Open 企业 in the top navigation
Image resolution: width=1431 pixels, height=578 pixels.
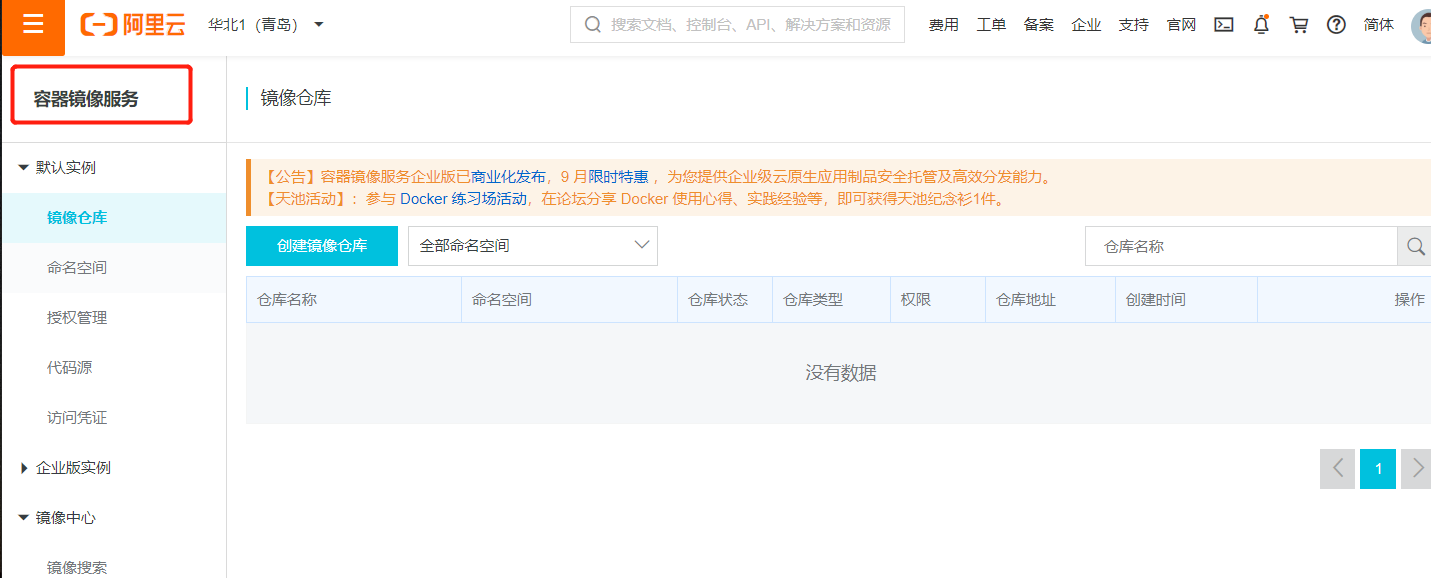click(1086, 25)
